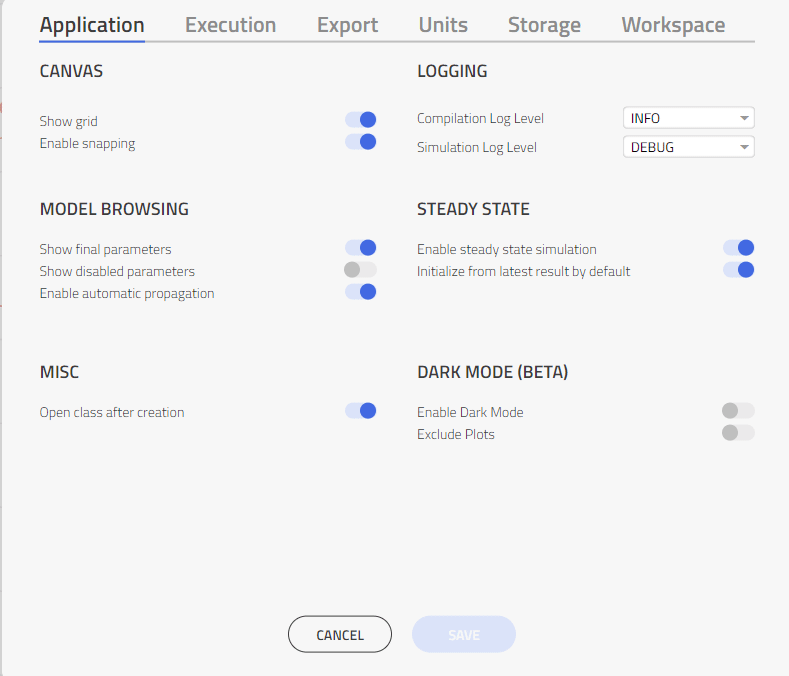The image size is (789, 676).
Task: Open Simulation Log Level dropdown
Action: pyautogui.click(x=689, y=147)
